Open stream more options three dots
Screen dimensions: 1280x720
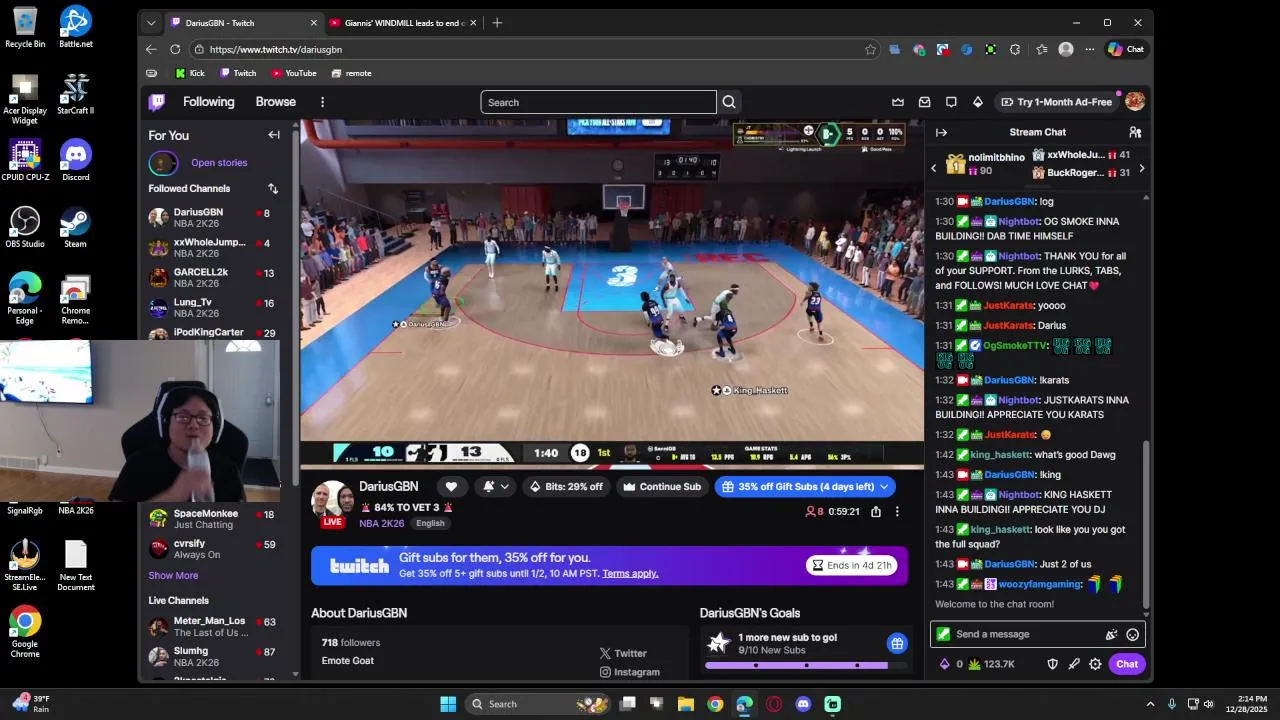point(897,511)
